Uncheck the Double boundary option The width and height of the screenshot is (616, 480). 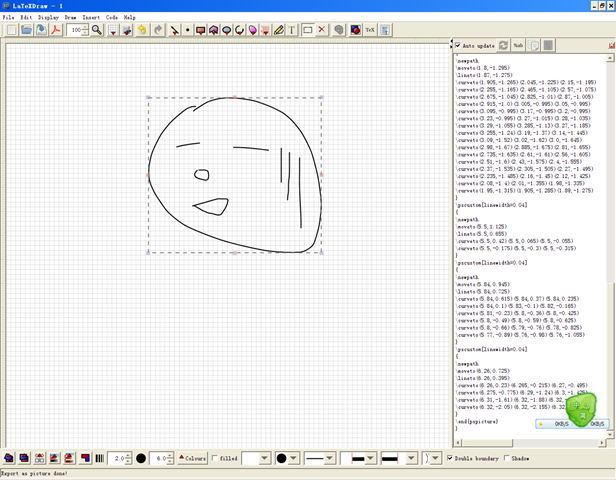tap(449, 458)
